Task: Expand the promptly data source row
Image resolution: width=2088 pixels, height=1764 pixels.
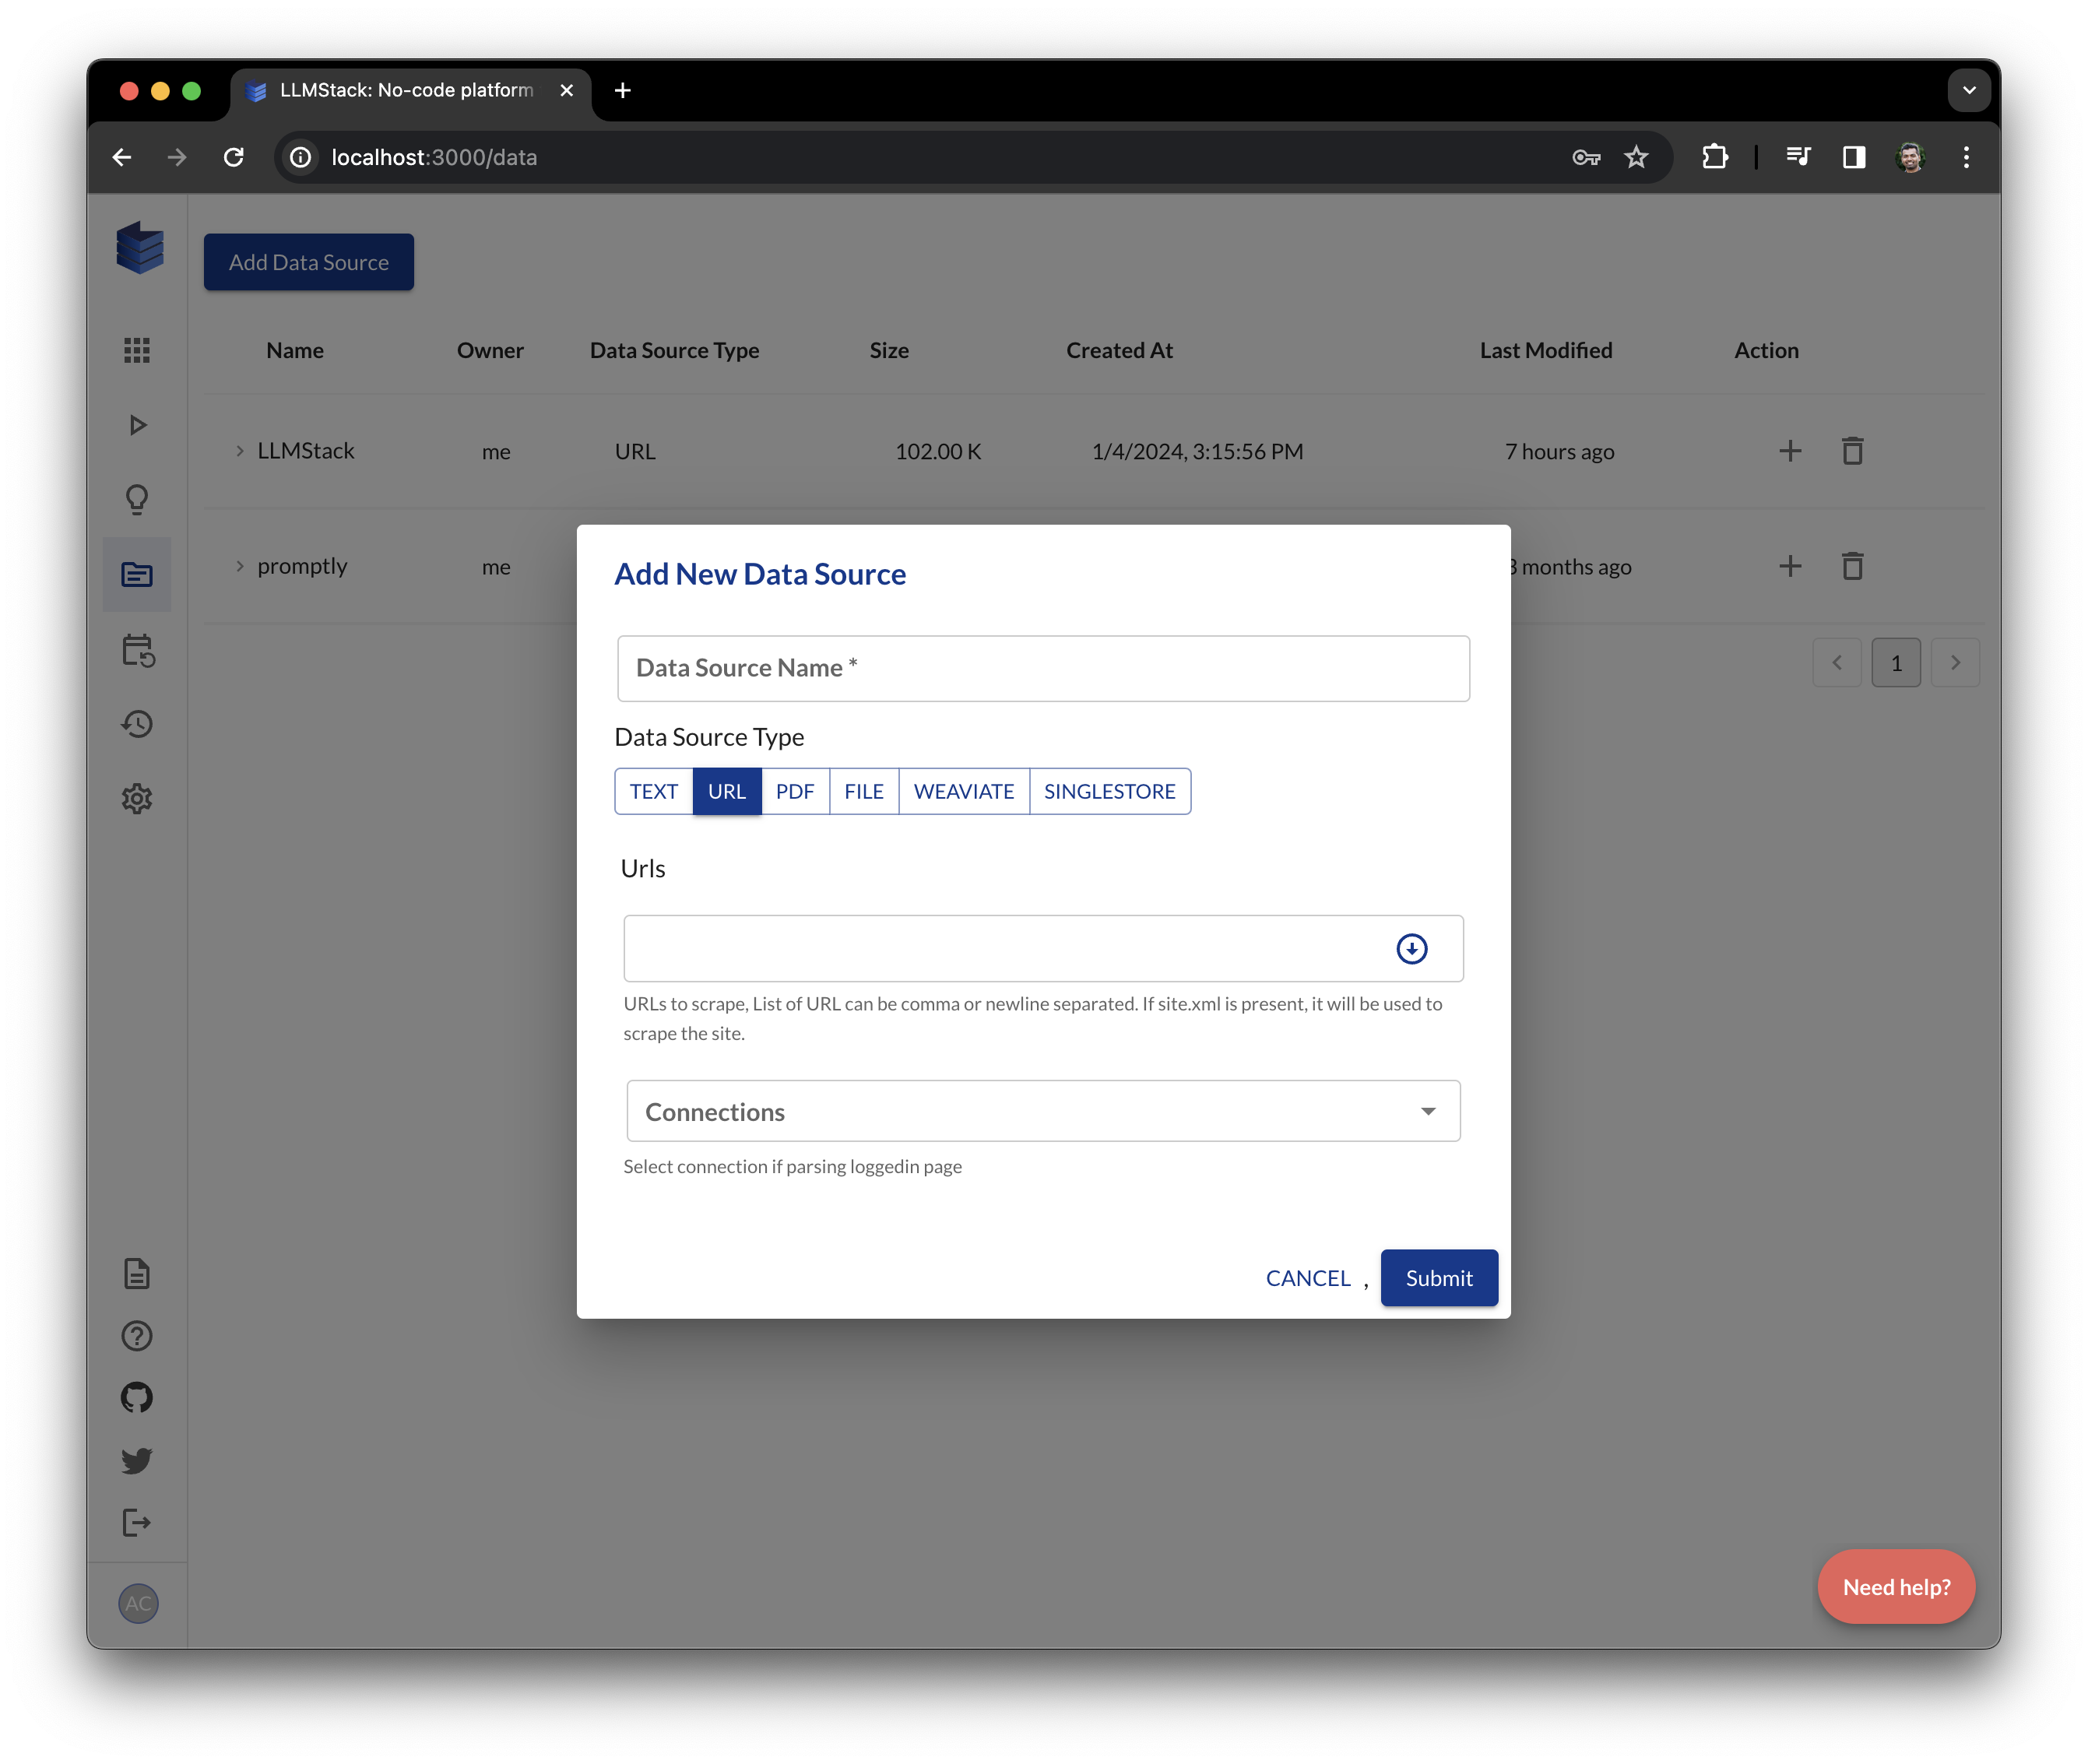Action: point(238,566)
